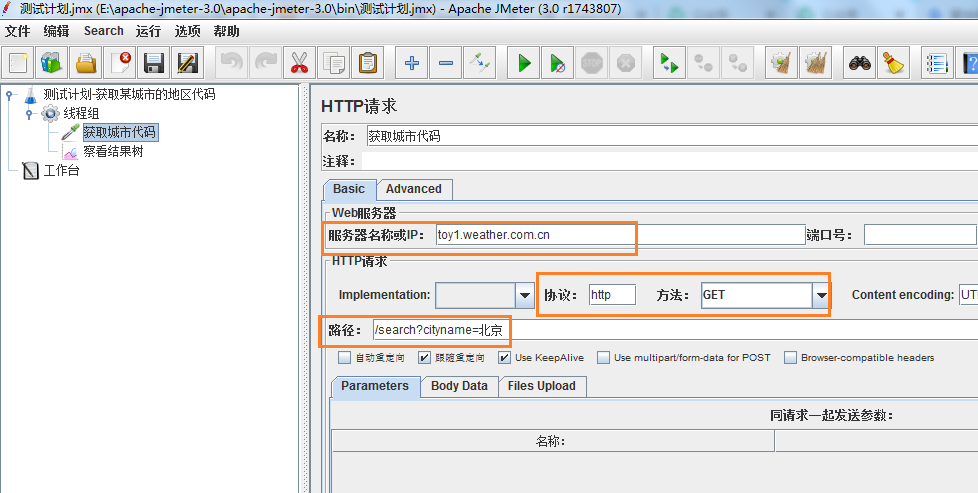
Task: Select the 获取城市代码 sampler tree item
Action: click(x=119, y=132)
